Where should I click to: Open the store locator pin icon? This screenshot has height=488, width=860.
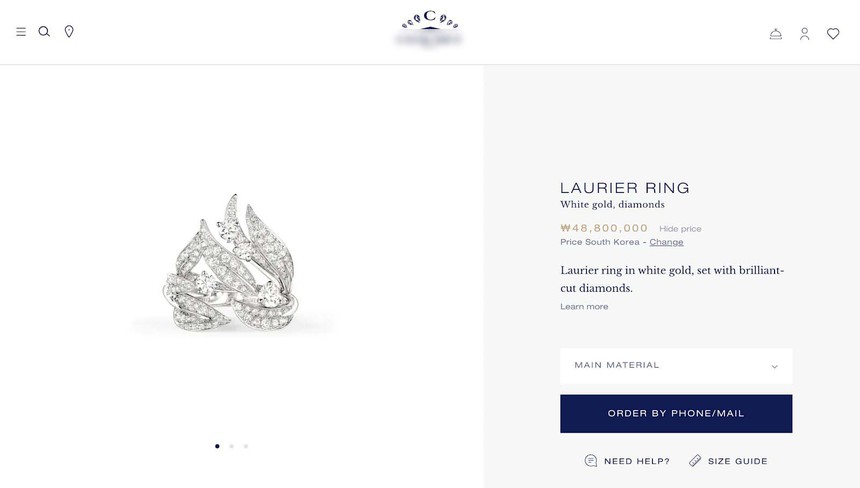pyautogui.click(x=69, y=31)
